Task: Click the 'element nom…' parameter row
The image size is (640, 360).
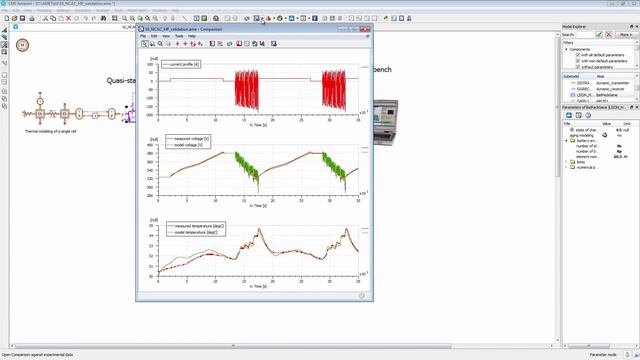Action: [x=599, y=156]
